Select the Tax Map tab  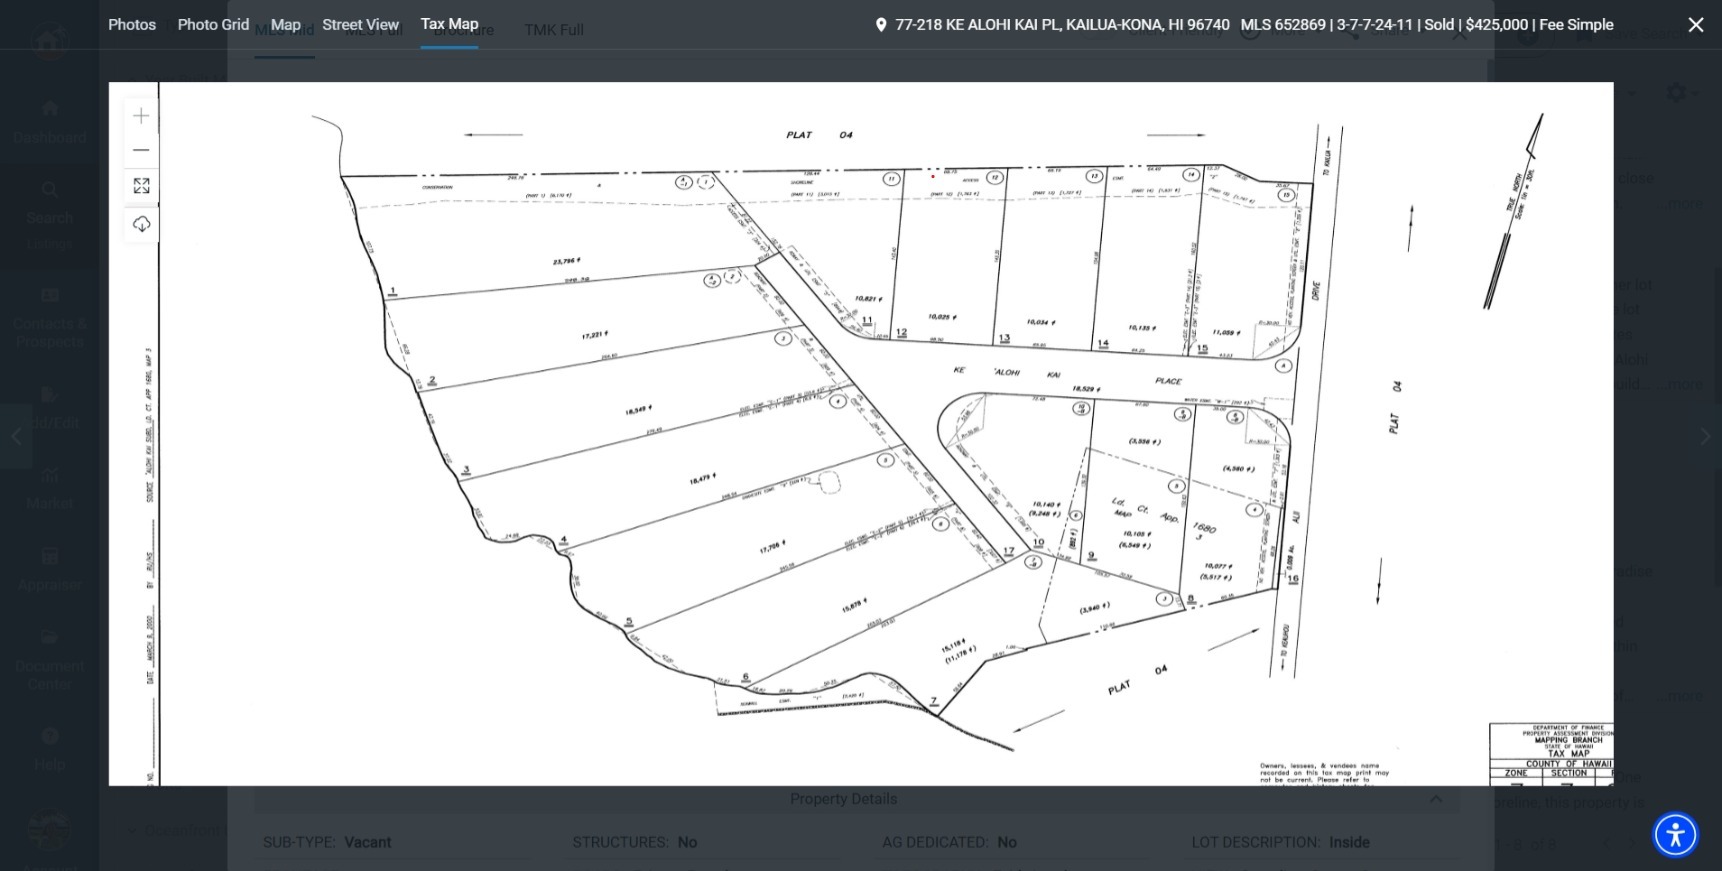[x=449, y=24]
